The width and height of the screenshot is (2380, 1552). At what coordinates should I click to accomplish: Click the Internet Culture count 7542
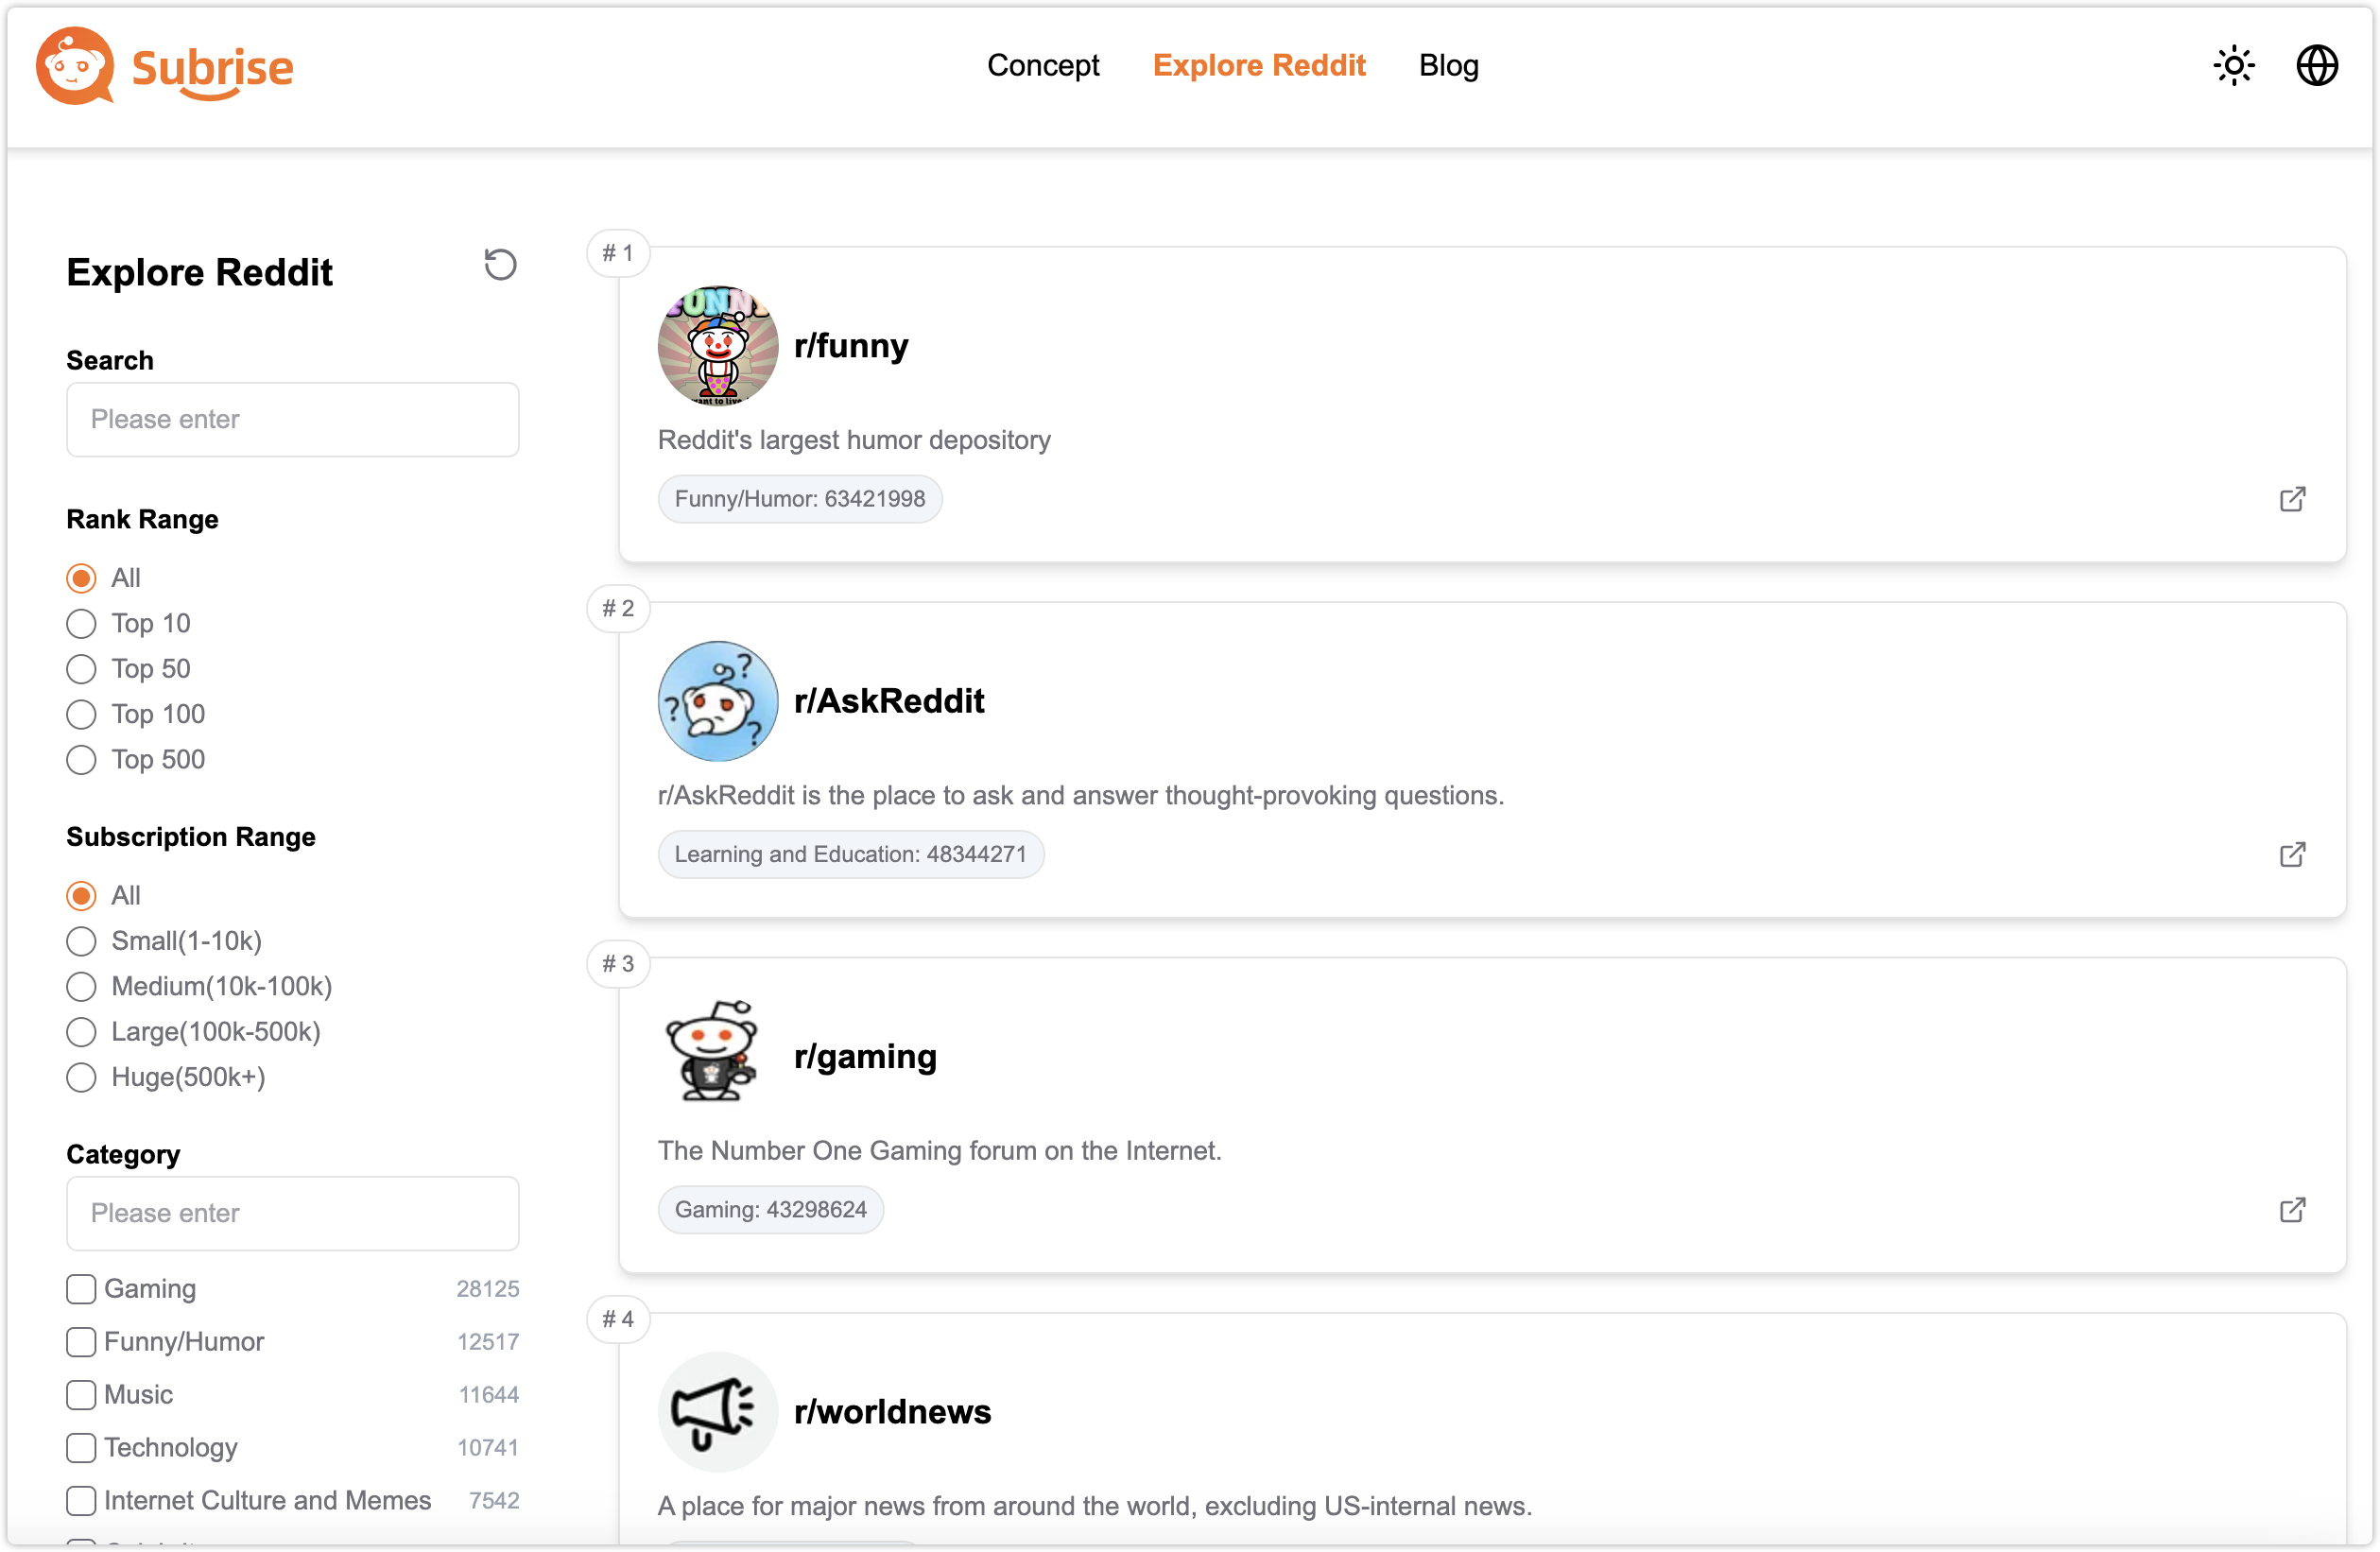coord(493,1500)
